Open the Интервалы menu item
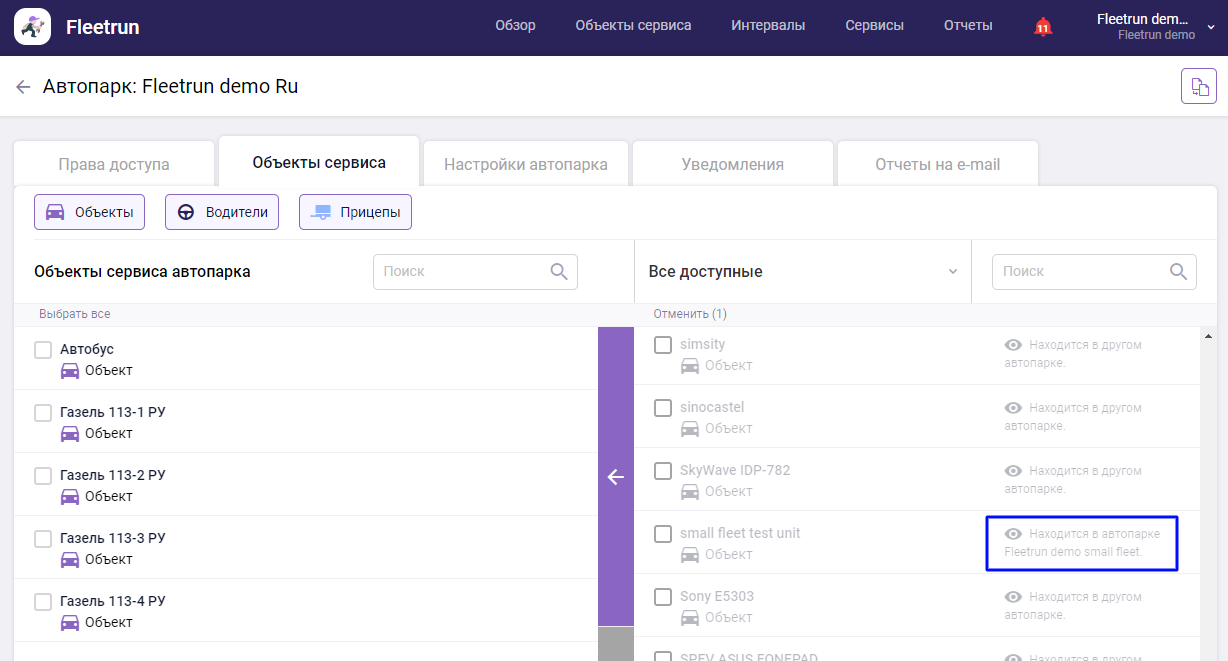This screenshot has height=661, width=1228. (768, 25)
